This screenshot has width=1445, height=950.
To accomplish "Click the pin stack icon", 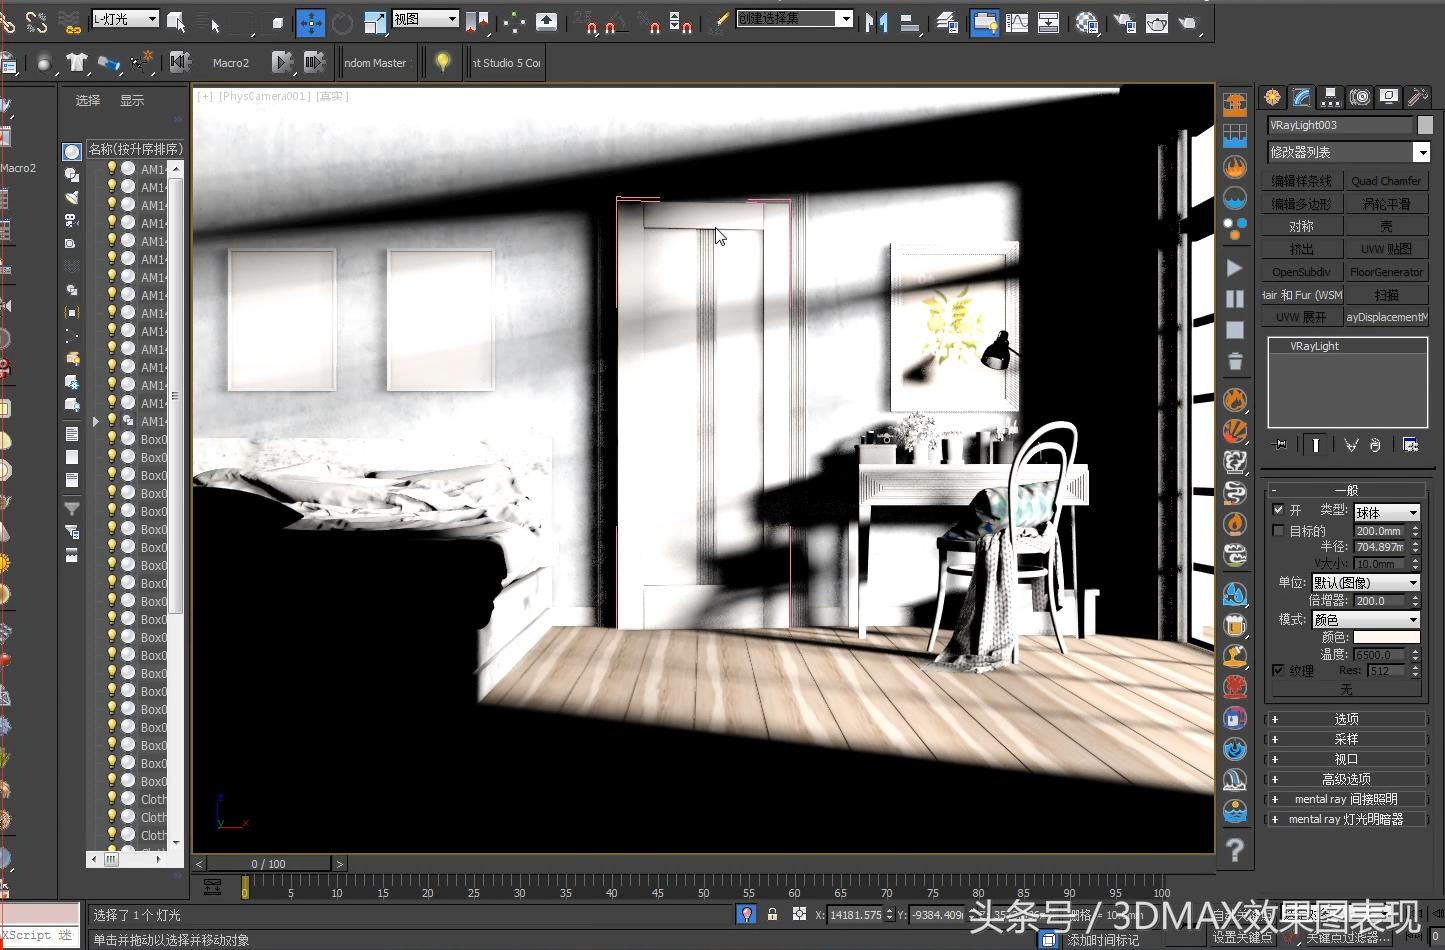I will [1279, 445].
